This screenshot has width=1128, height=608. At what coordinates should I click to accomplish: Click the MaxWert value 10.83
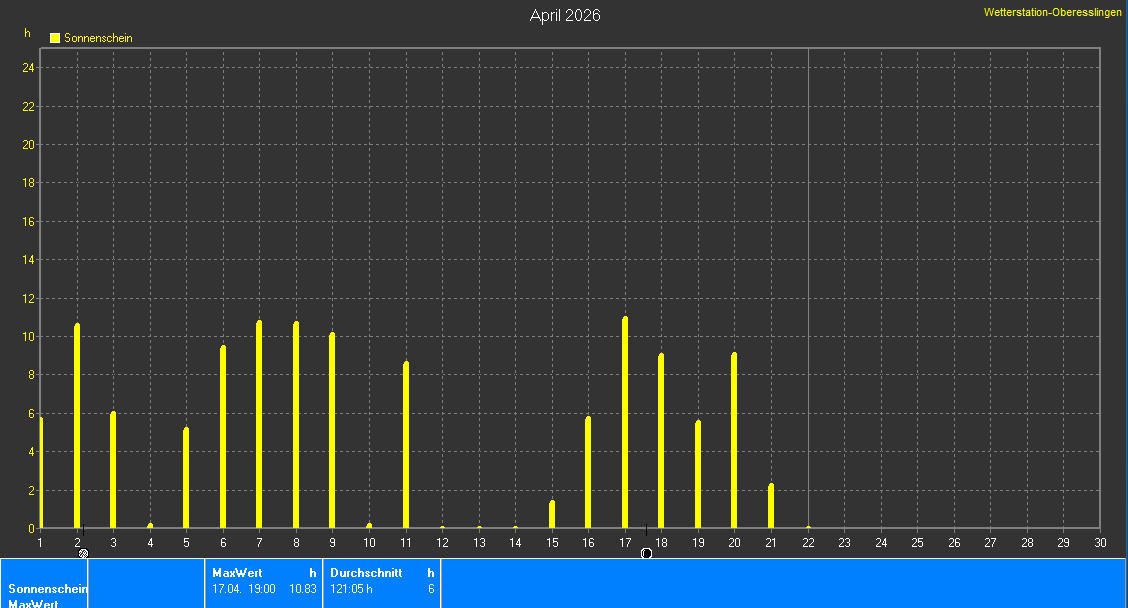point(303,589)
